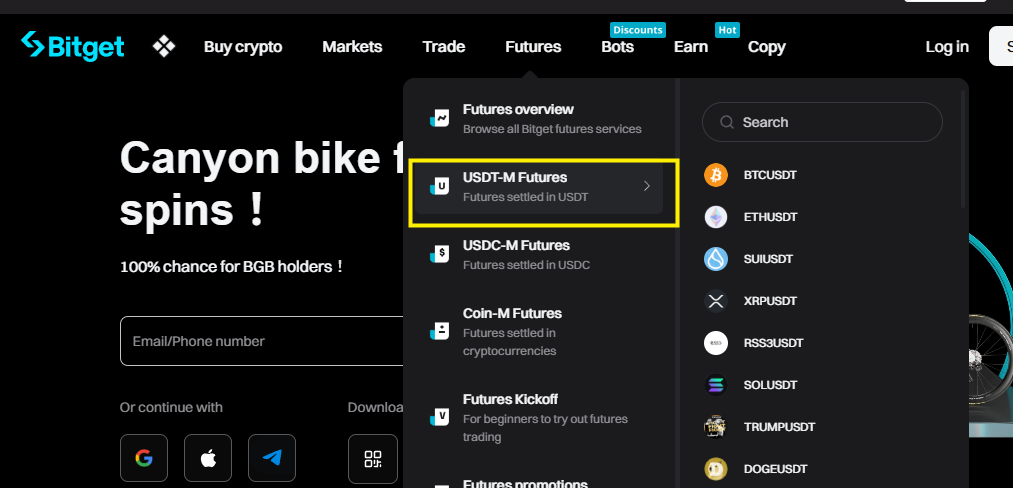This screenshot has height=488, width=1013.
Task: Click the Log in link
Action: [x=946, y=47]
